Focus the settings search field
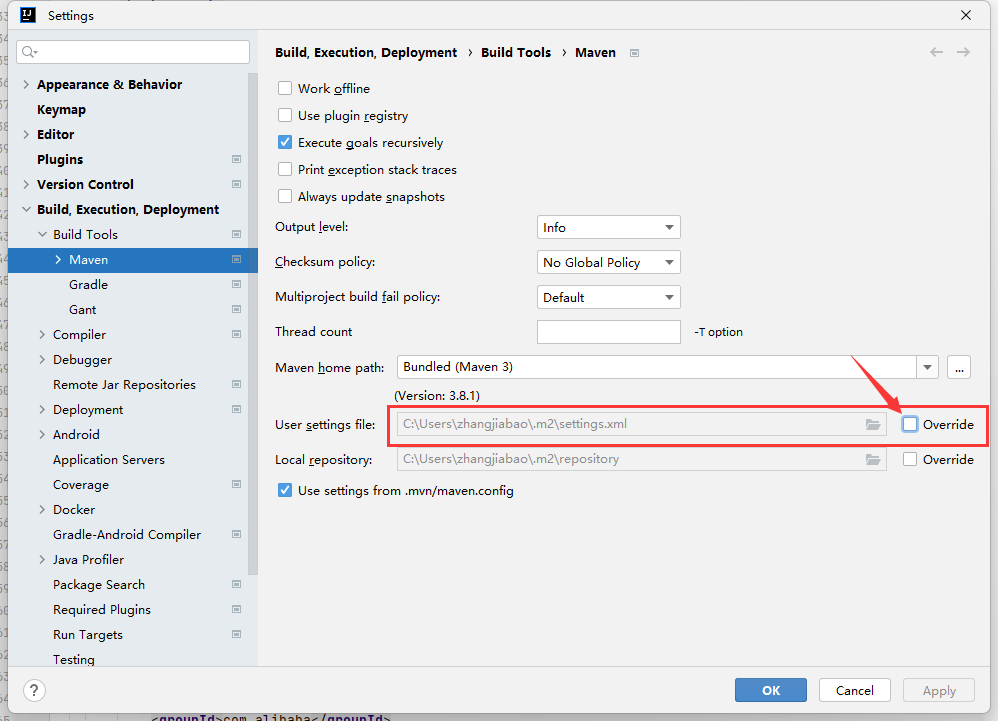This screenshot has width=998, height=721. click(134, 52)
